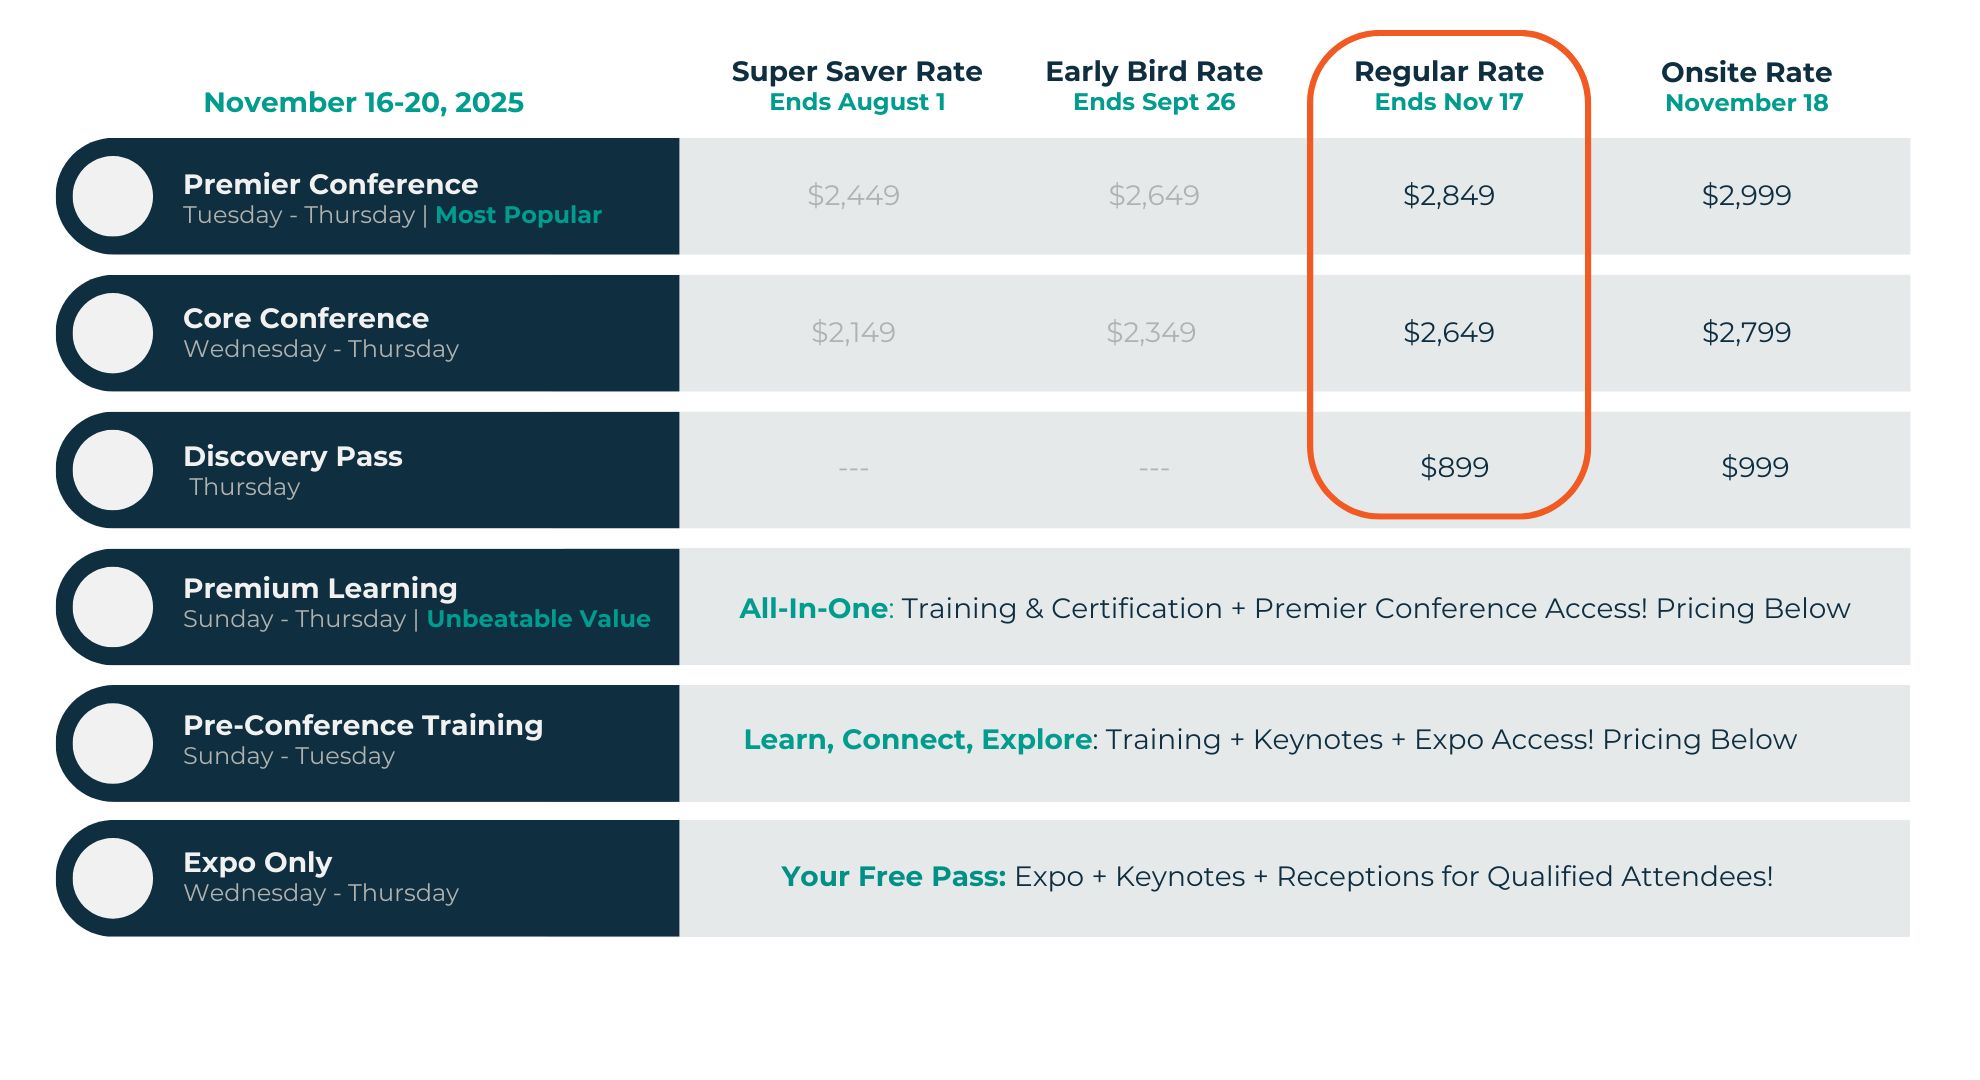This screenshot has height=1080, width=1980.
Task: Click the Super Saver Rate column header
Action: (856, 73)
